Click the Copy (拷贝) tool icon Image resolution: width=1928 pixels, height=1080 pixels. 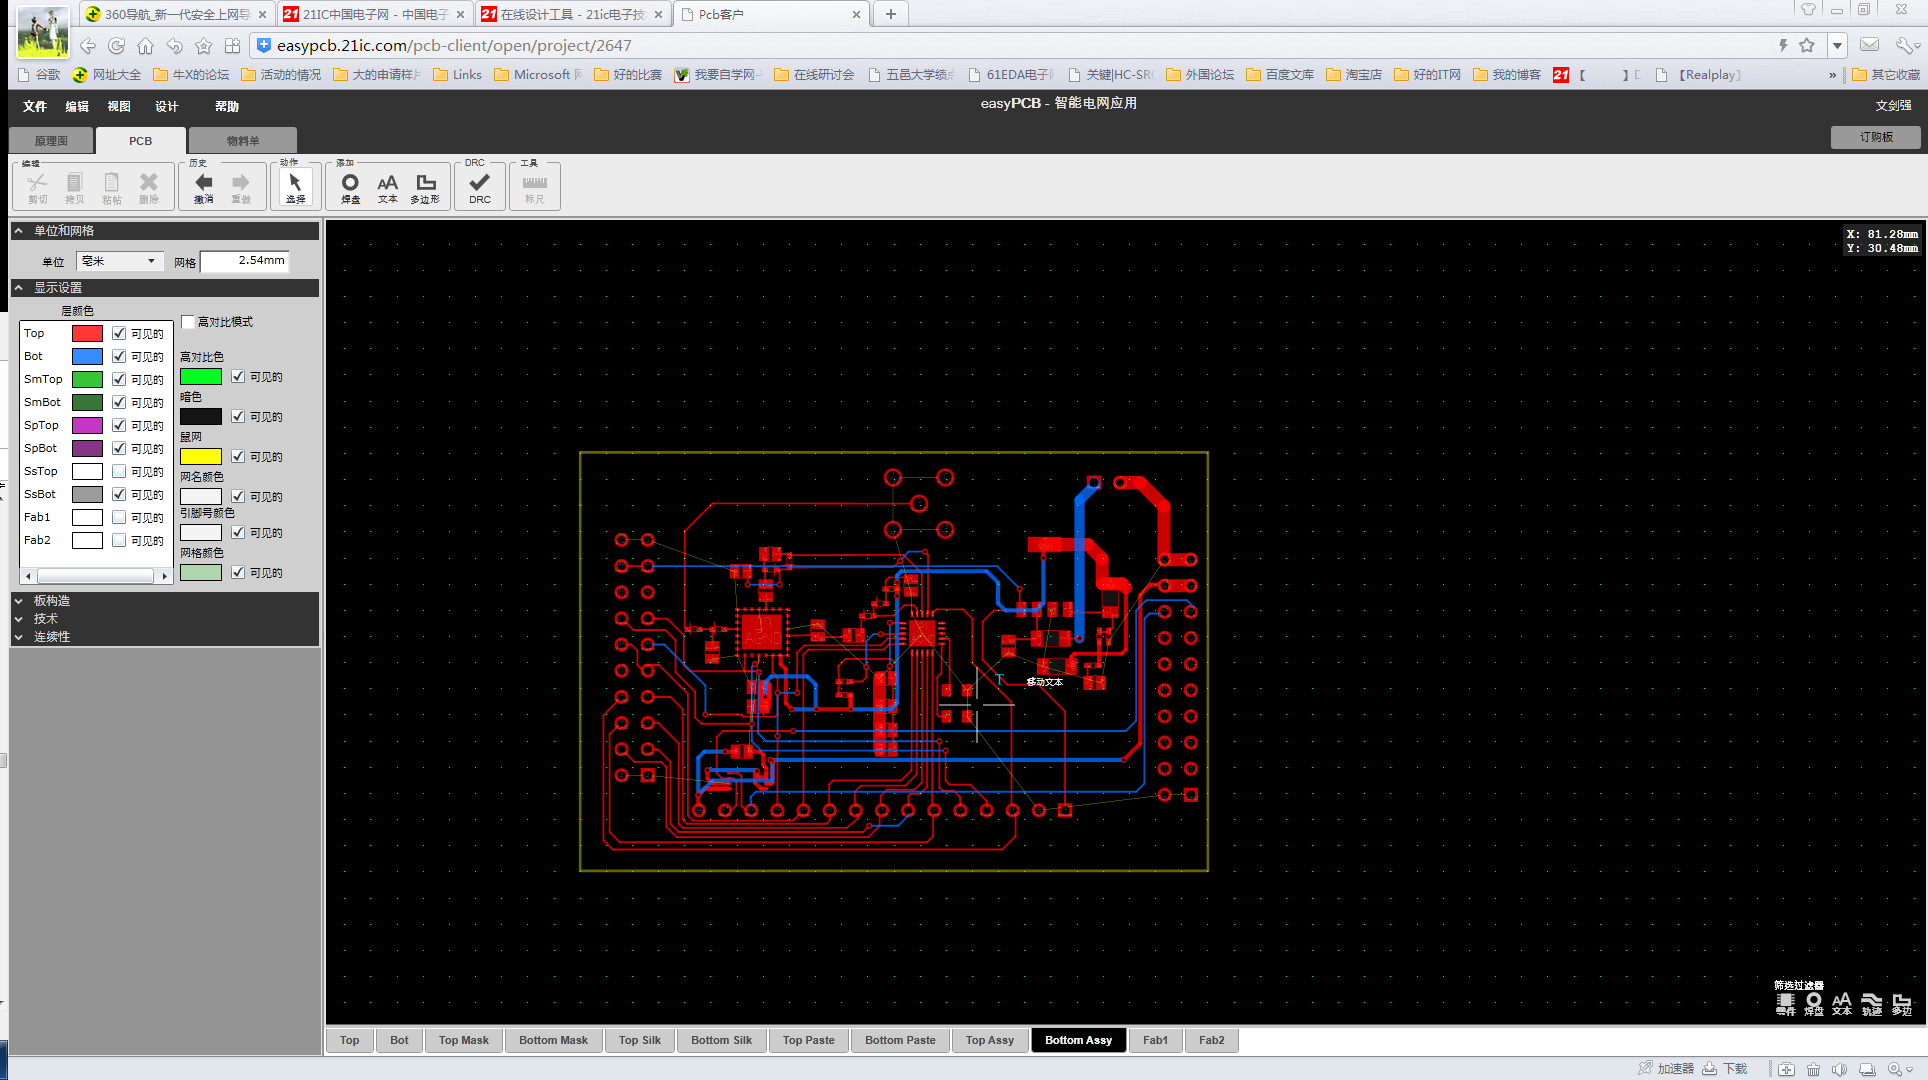point(74,187)
